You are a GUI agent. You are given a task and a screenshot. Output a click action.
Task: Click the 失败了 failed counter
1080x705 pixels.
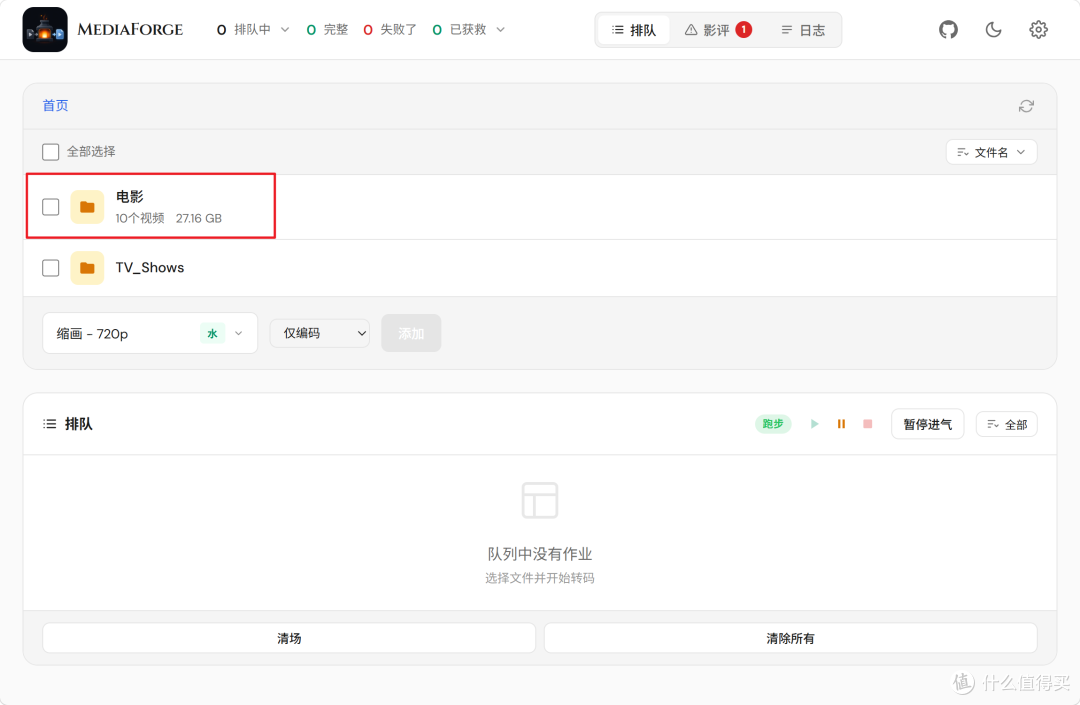tap(390, 30)
